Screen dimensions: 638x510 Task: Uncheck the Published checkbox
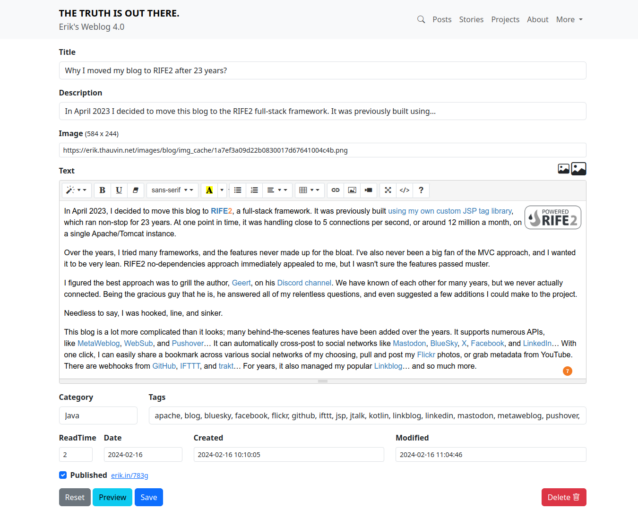tap(63, 475)
